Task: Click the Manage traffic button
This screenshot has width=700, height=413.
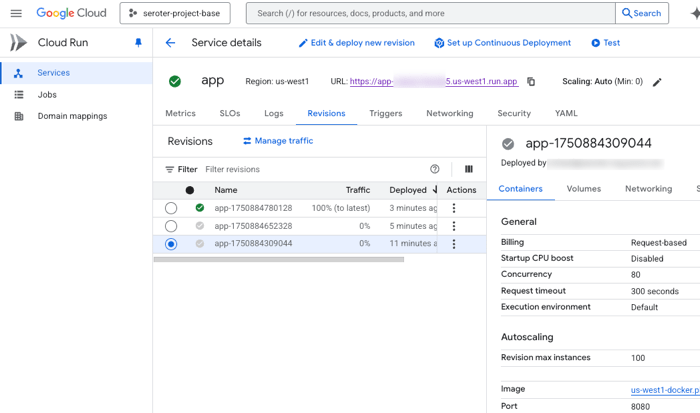Action: tap(278, 141)
